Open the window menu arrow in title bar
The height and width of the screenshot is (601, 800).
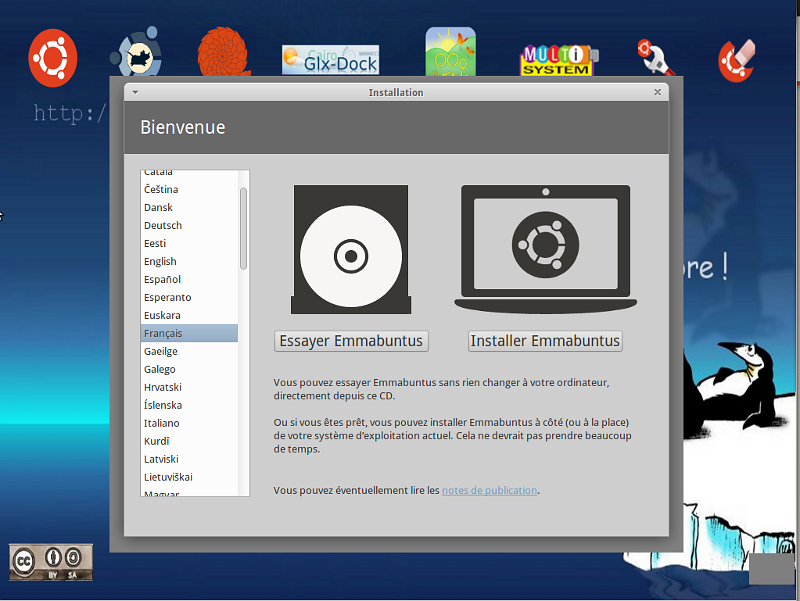pos(135,92)
